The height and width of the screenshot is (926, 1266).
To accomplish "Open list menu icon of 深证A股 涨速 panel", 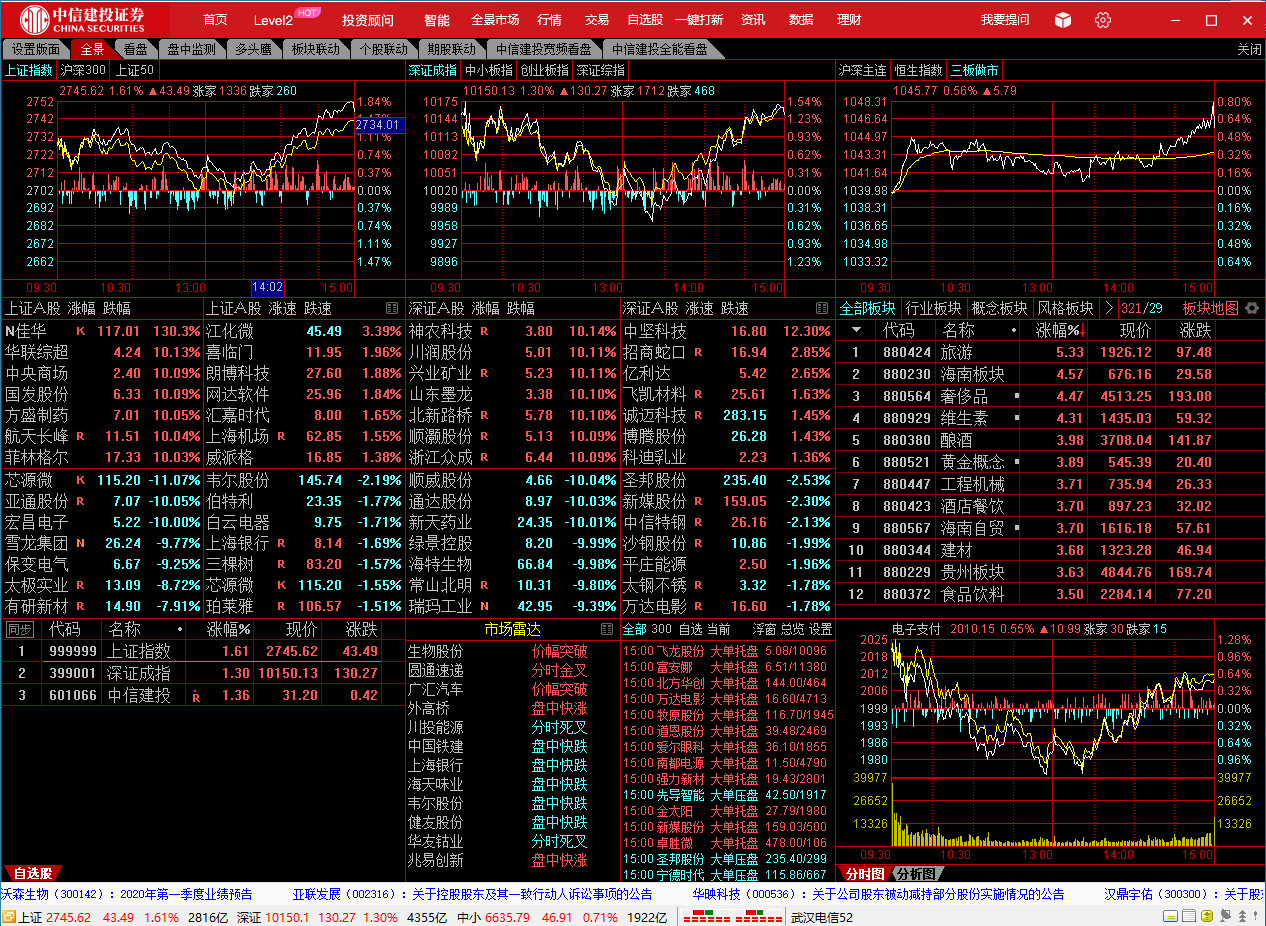I will pyautogui.click(x=822, y=308).
